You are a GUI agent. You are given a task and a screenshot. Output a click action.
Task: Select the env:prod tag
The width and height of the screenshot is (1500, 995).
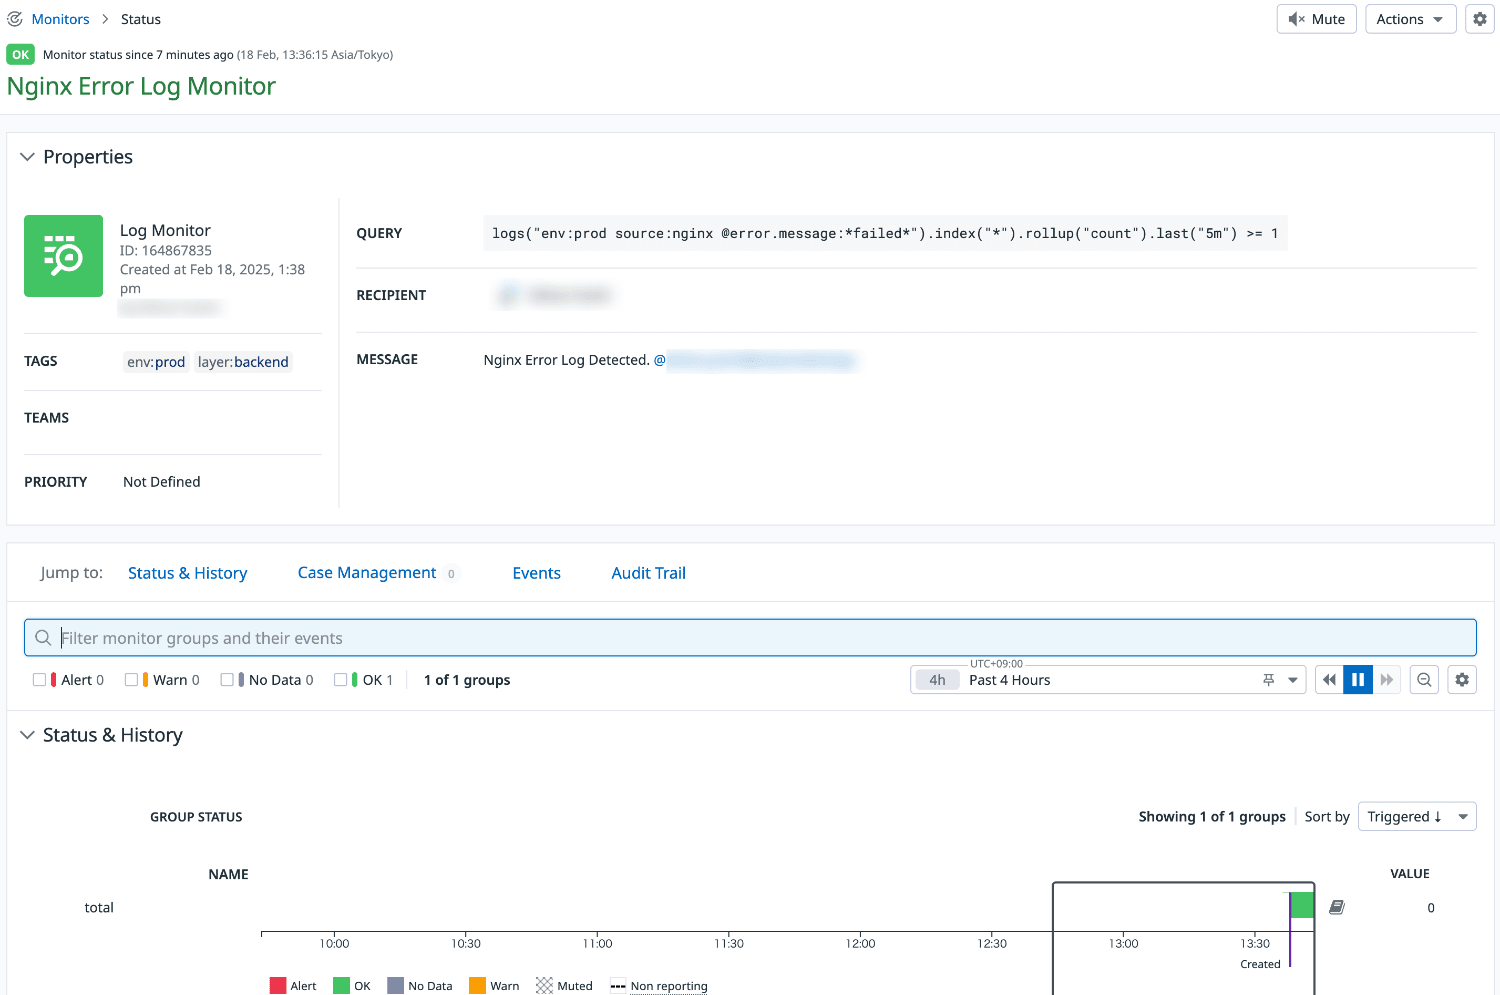[156, 362]
